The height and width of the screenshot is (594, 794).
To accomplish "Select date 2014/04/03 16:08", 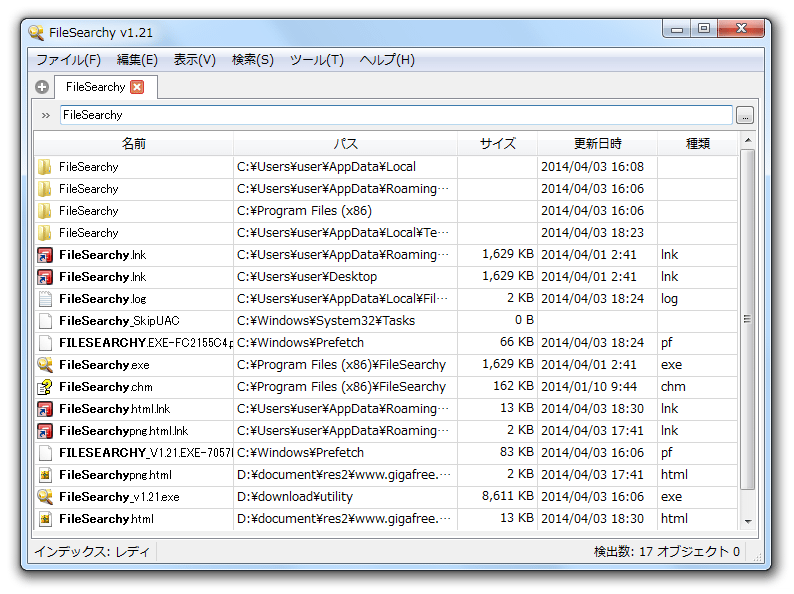I will tap(592, 167).
